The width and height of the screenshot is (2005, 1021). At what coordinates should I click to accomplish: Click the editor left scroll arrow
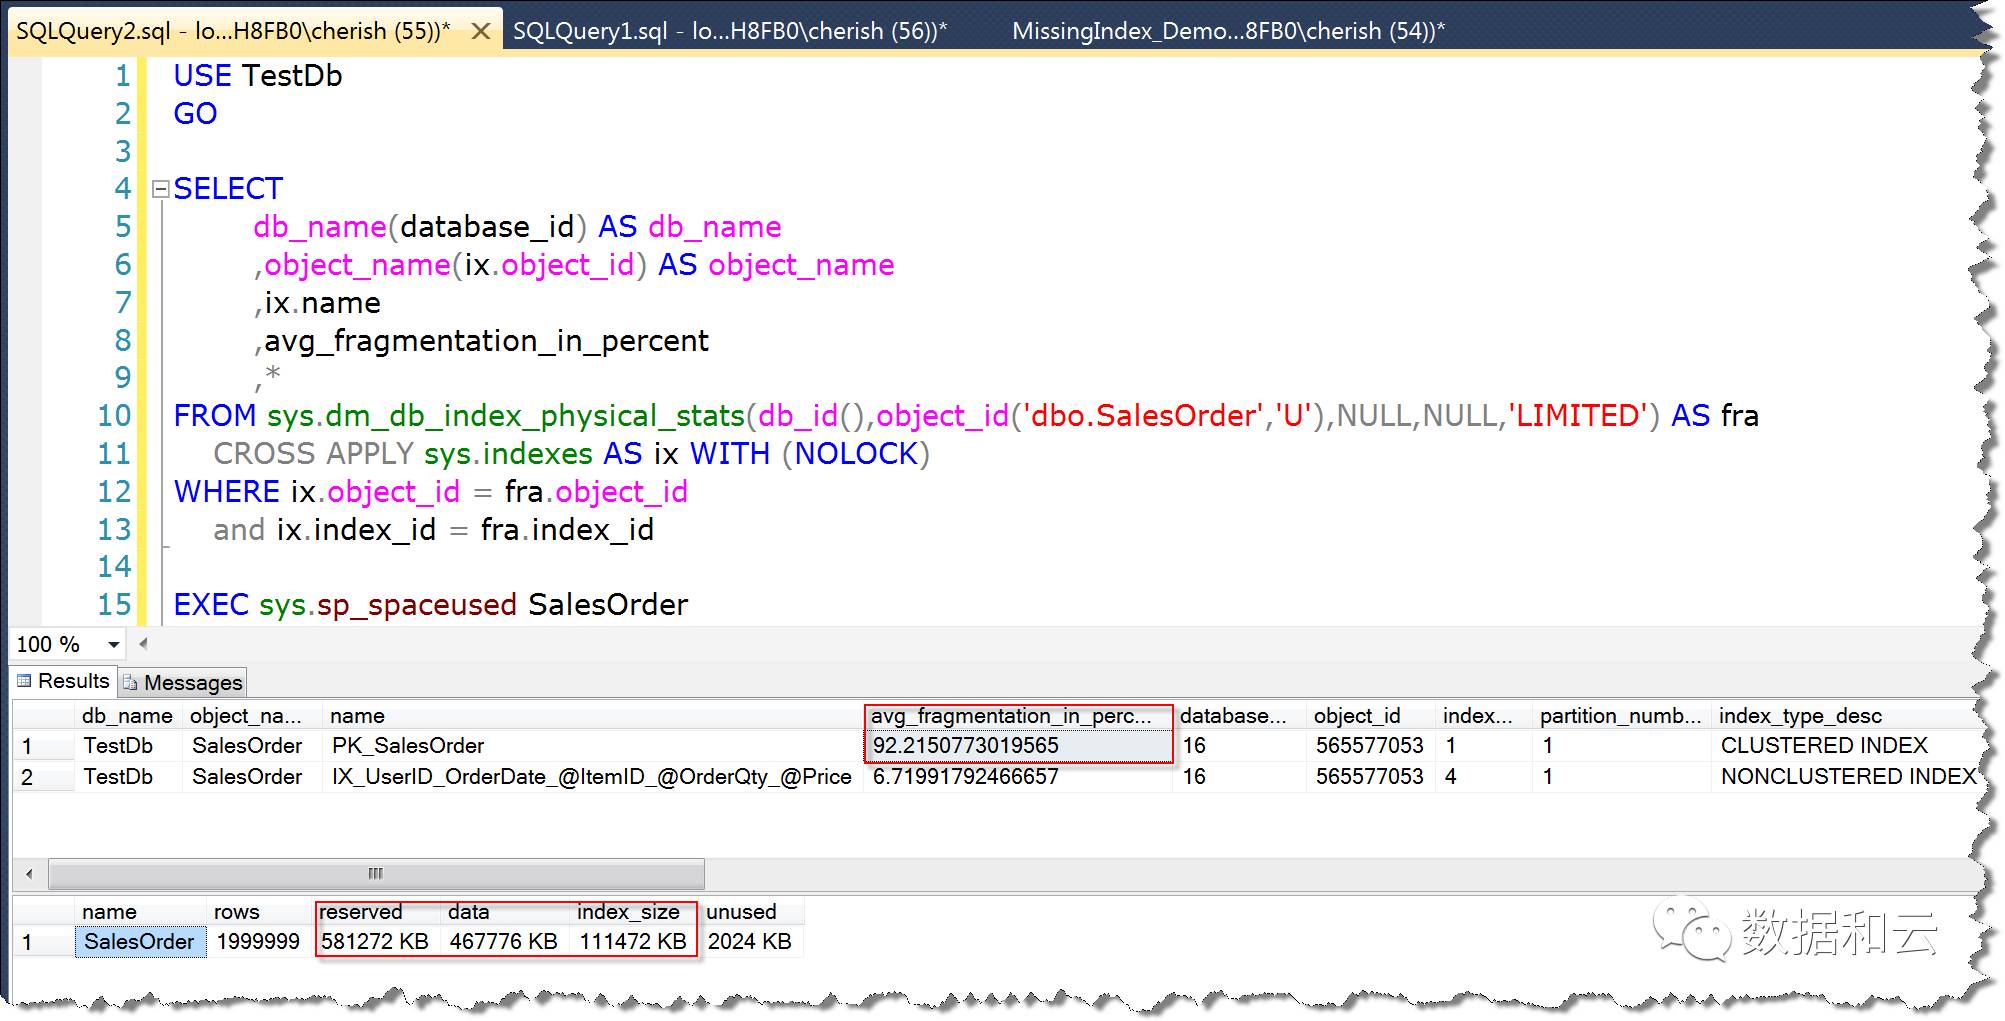143,644
